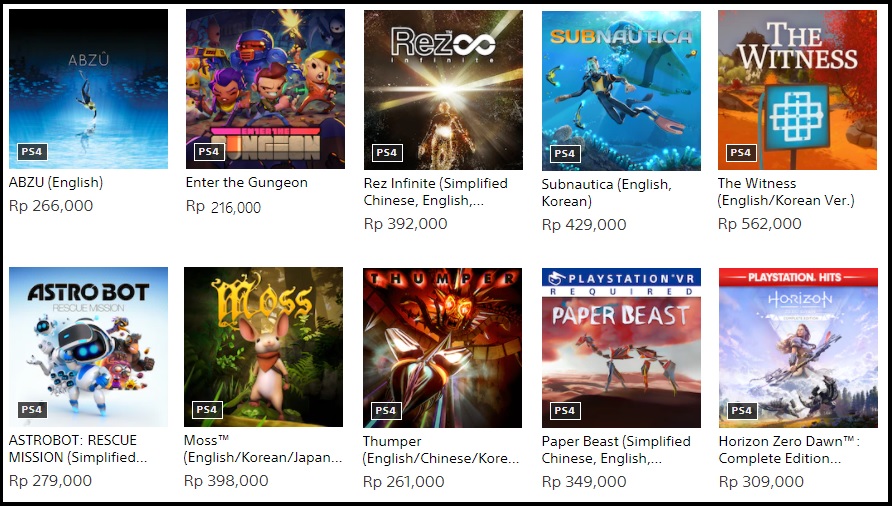The image size is (892, 506).
Task: Open the Rez Infinite cover image
Action: [x=443, y=90]
